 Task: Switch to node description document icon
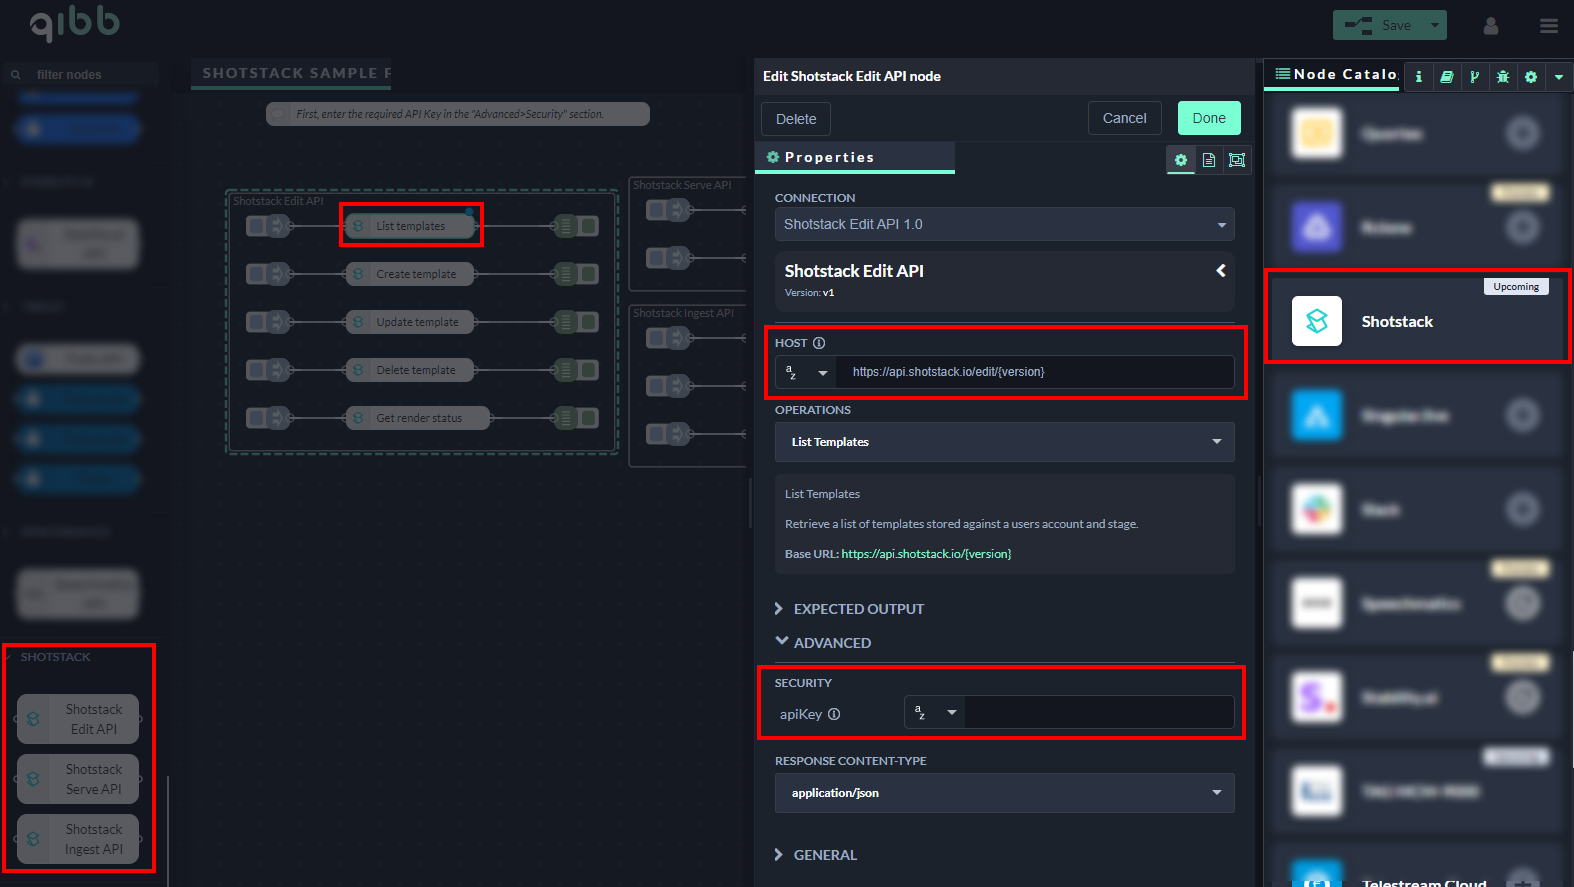point(1209,160)
